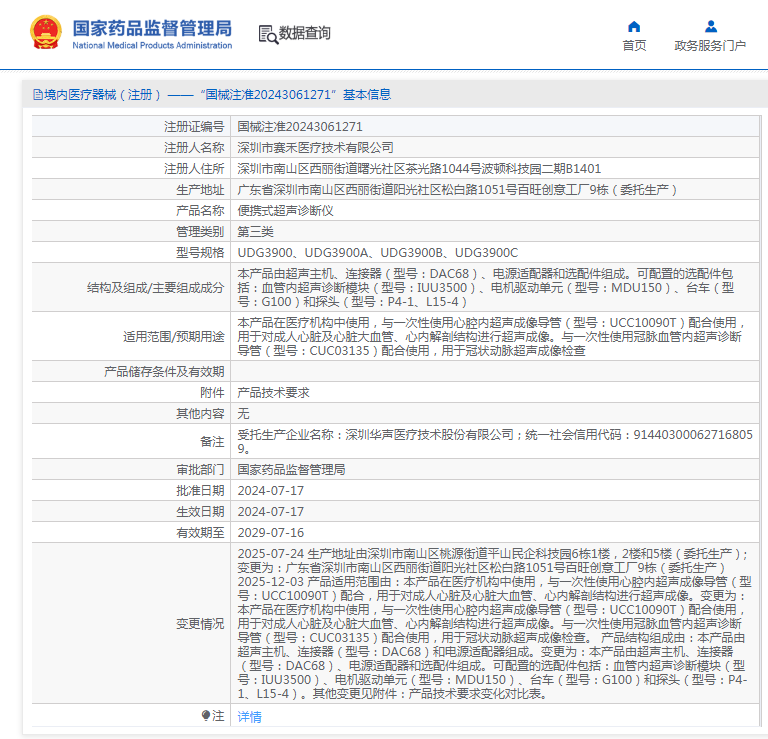
Task: Click 其他内容 value 无
Action: tap(243, 414)
